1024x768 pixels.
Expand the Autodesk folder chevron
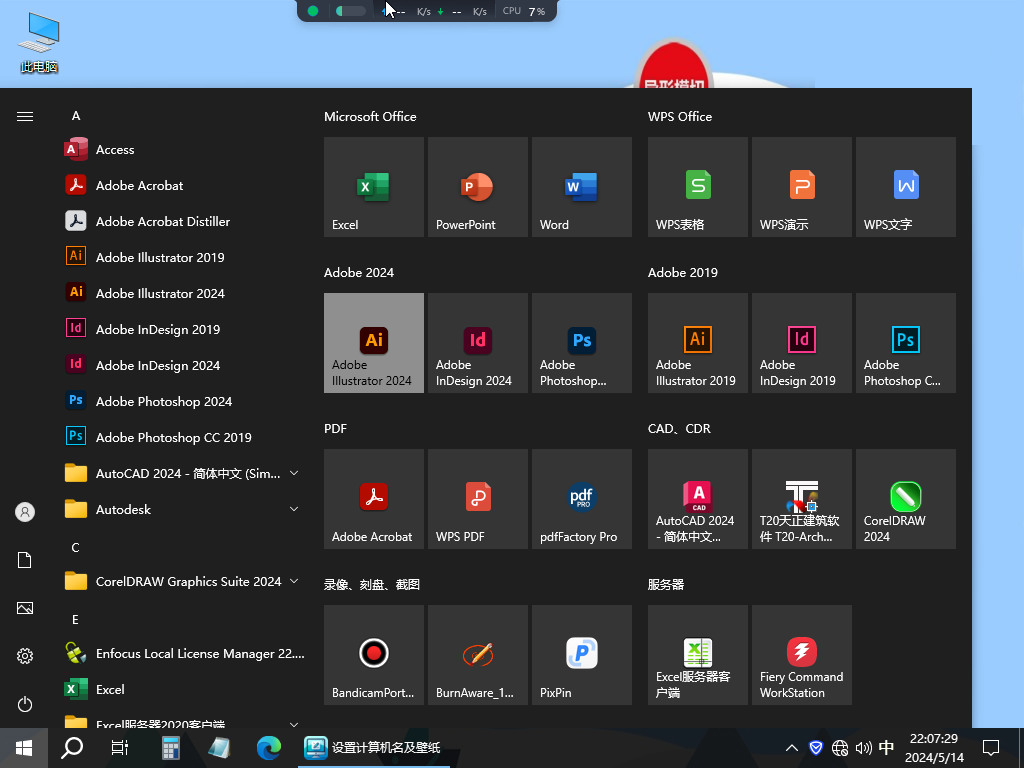point(294,509)
